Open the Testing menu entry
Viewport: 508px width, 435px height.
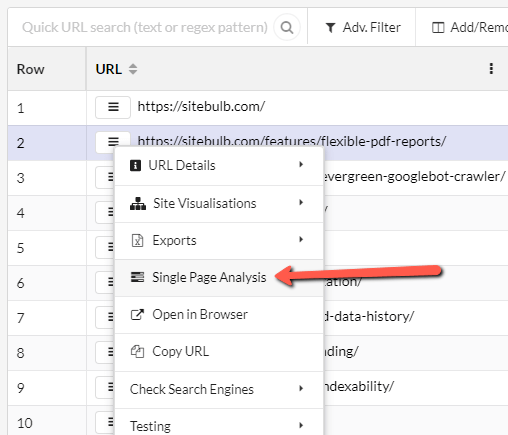tap(219, 422)
